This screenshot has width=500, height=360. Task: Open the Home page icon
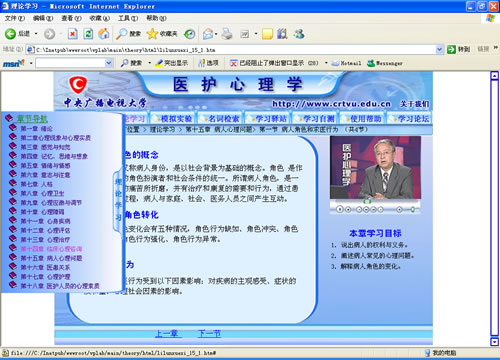pos(104,34)
